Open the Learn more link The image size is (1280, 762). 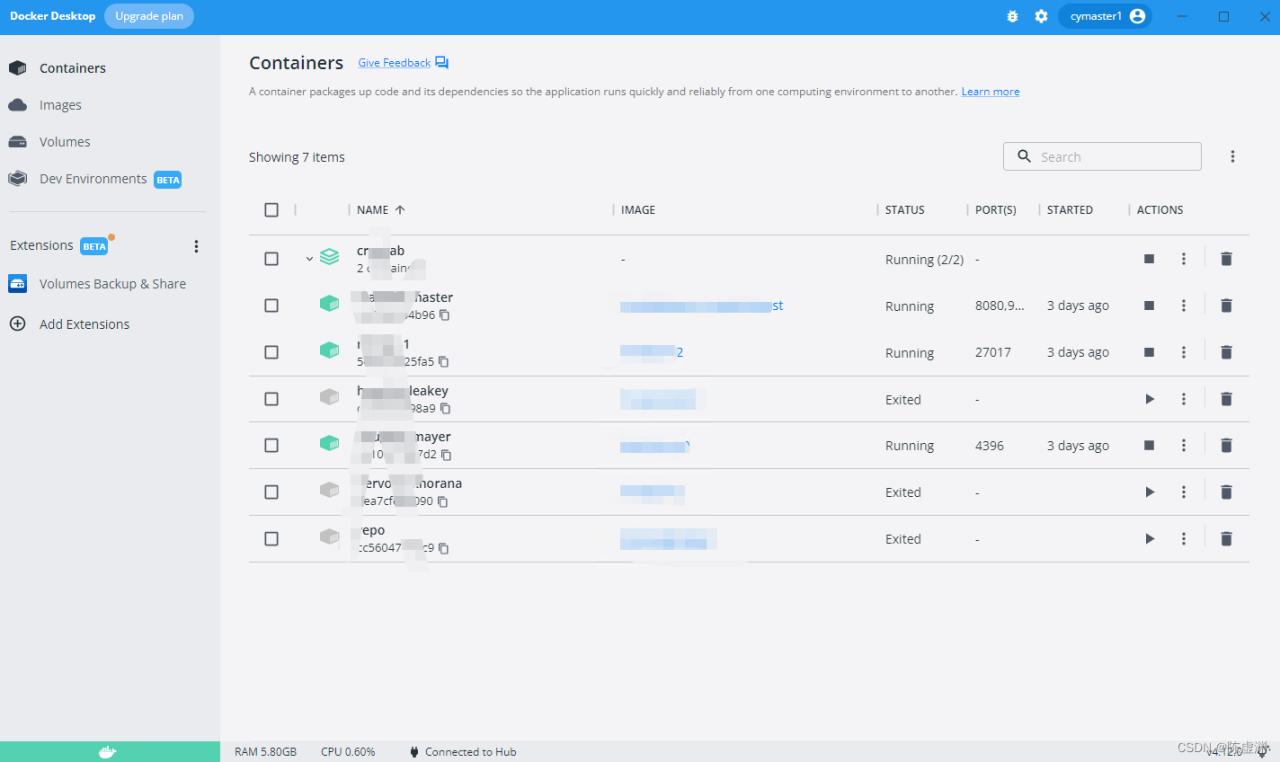(990, 92)
